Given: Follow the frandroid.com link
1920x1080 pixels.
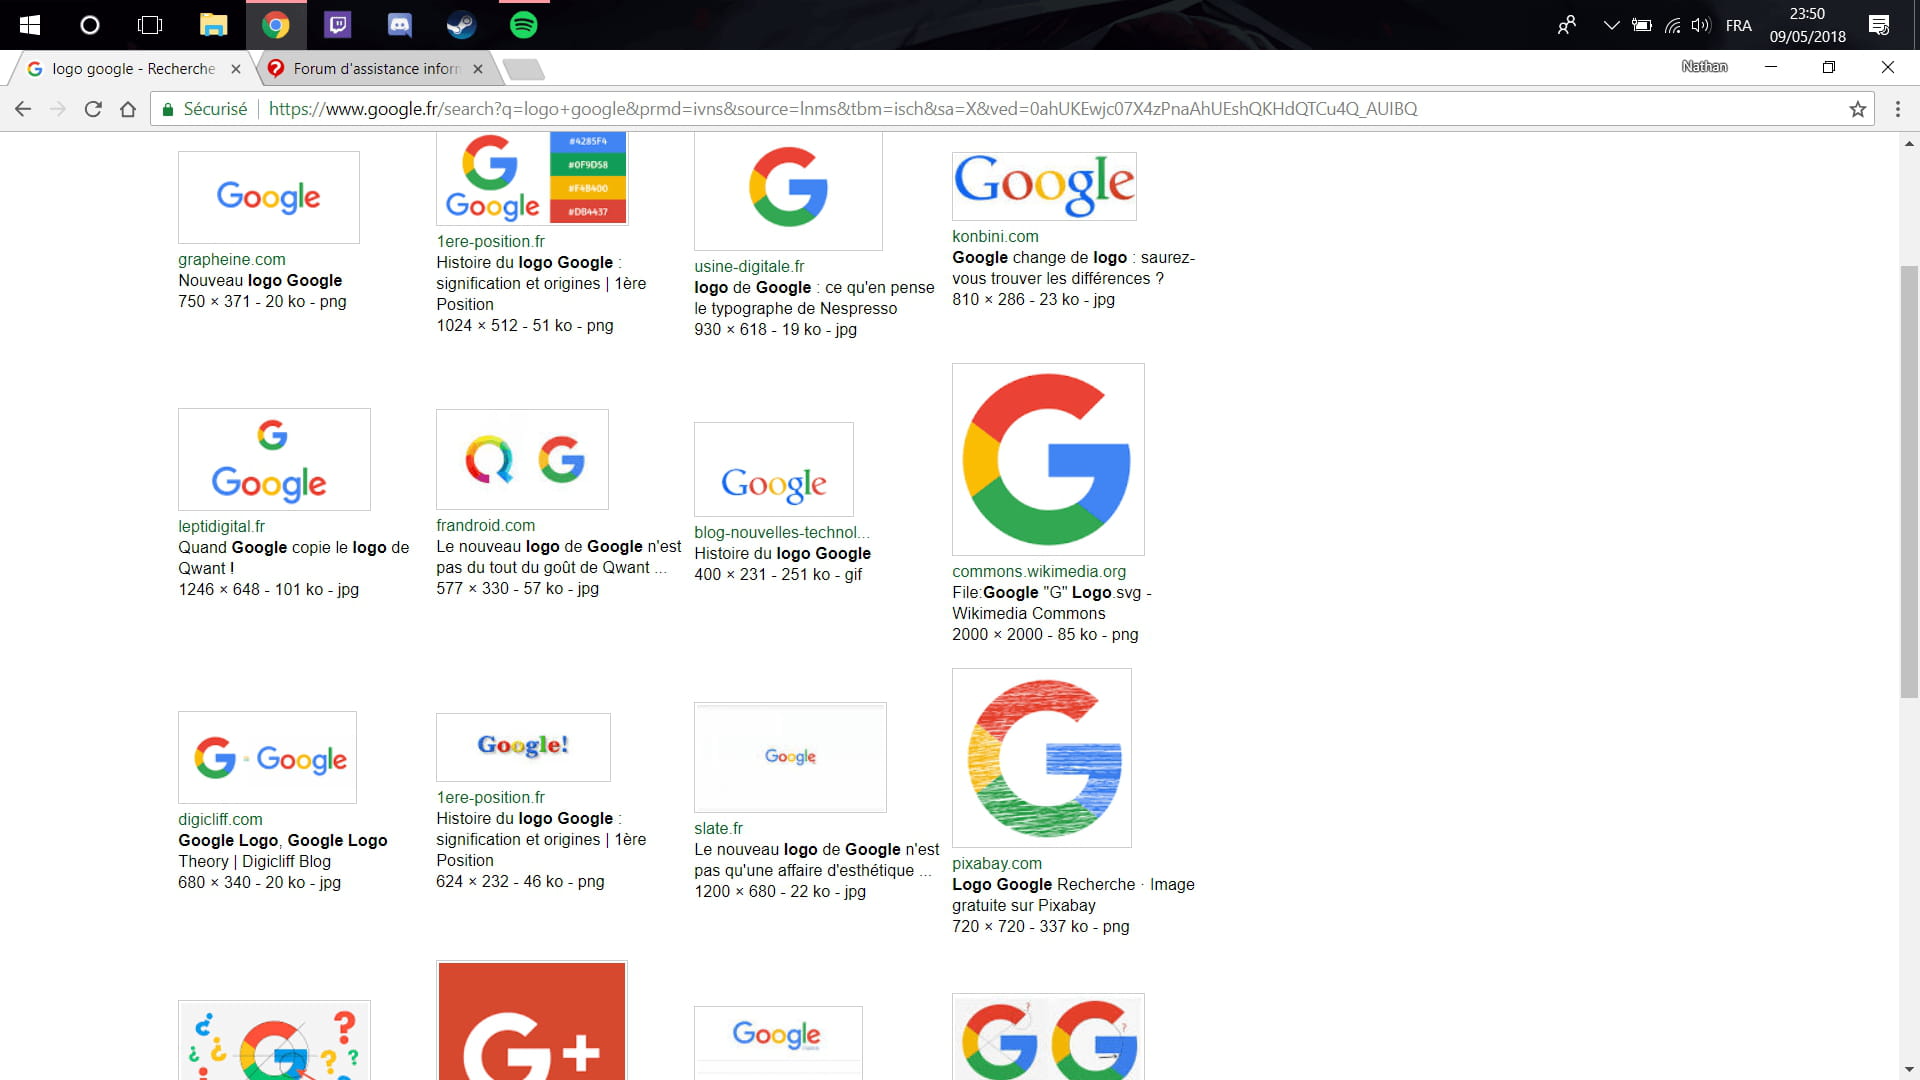Looking at the screenshot, I should click(485, 526).
